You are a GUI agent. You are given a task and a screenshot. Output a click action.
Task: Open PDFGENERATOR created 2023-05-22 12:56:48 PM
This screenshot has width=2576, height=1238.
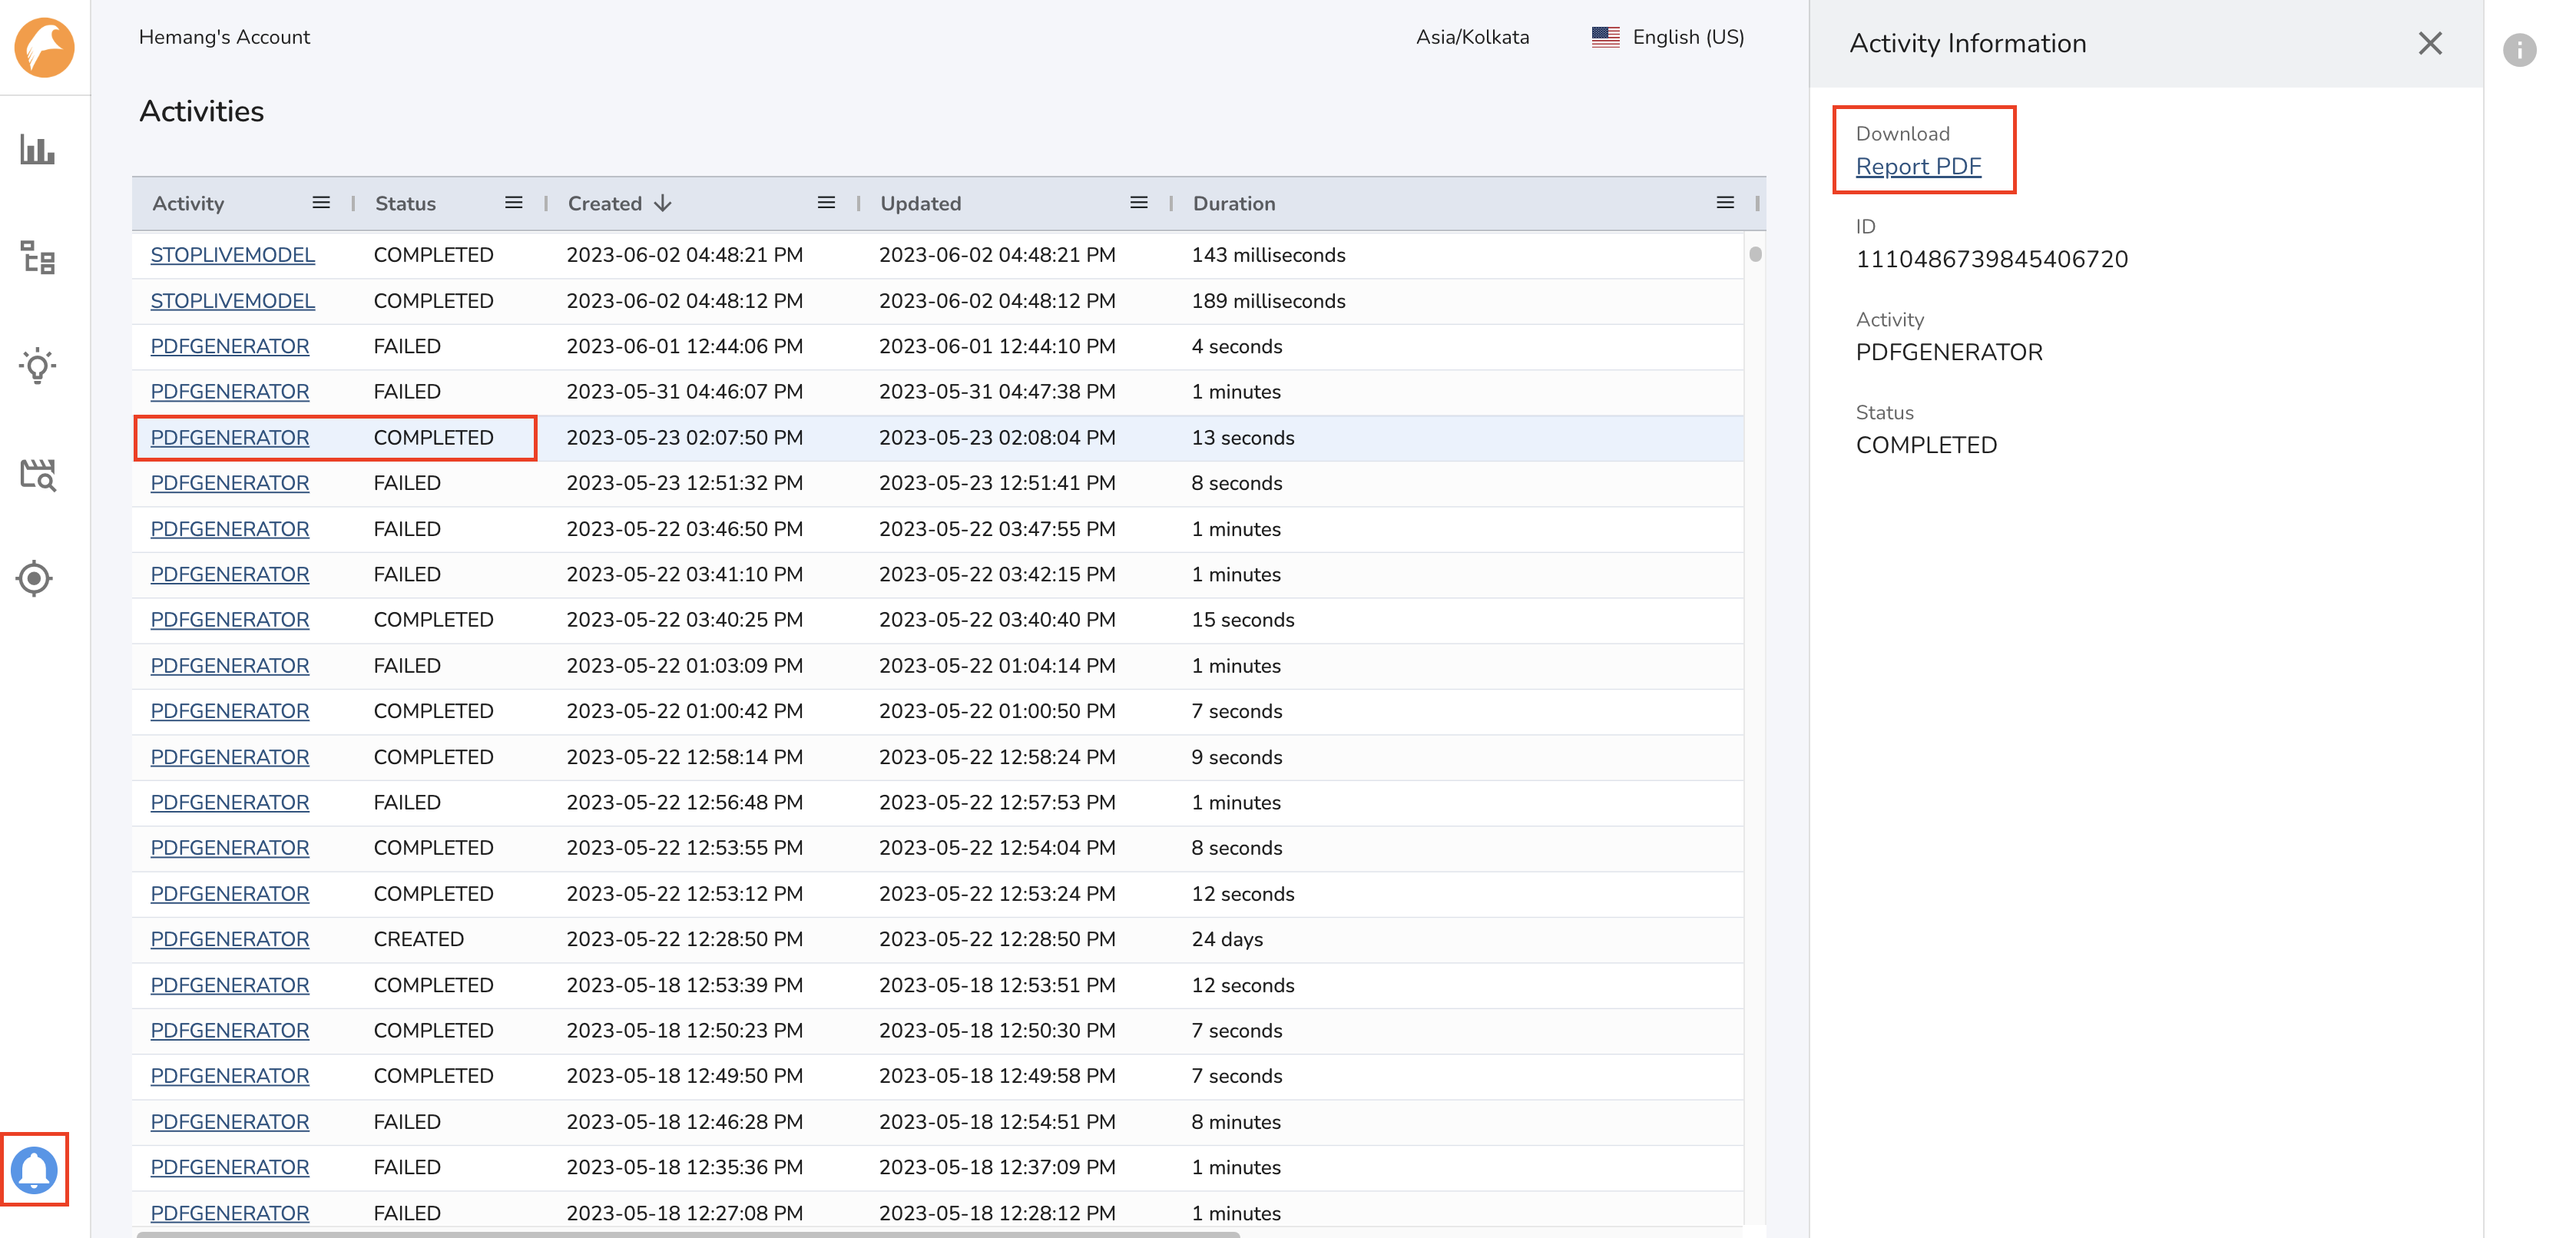tap(229, 802)
